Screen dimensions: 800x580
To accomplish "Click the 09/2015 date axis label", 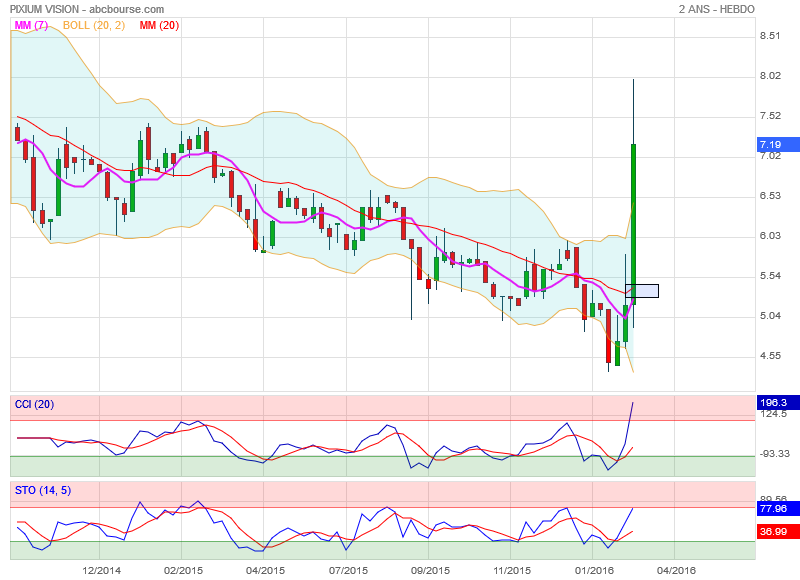I will click(x=430, y=570).
